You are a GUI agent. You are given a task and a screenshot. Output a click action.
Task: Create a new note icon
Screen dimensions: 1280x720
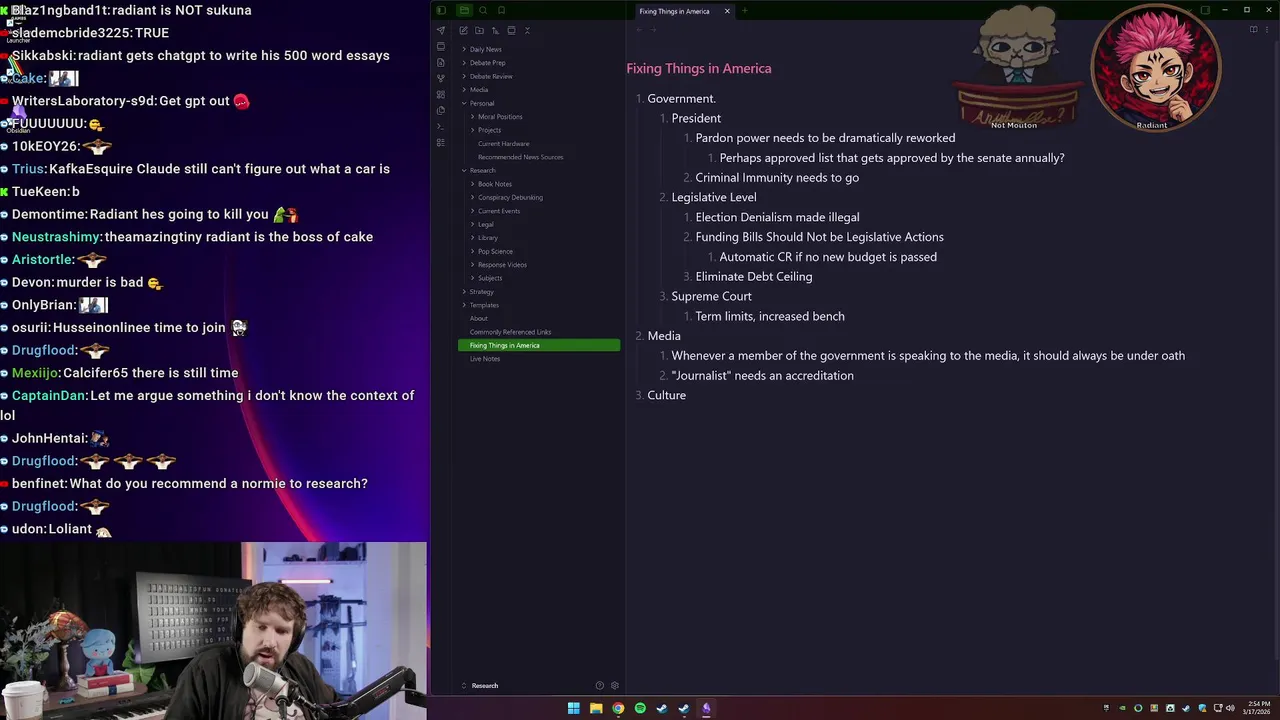pyautogui.click(x=463, y=30)
